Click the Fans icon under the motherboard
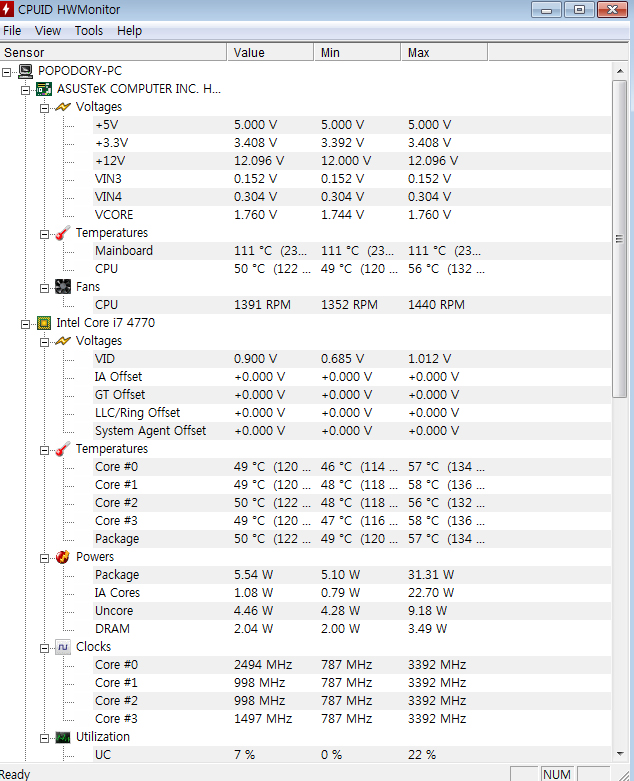This screenshot has width=634, height=781. pos(62,287)
